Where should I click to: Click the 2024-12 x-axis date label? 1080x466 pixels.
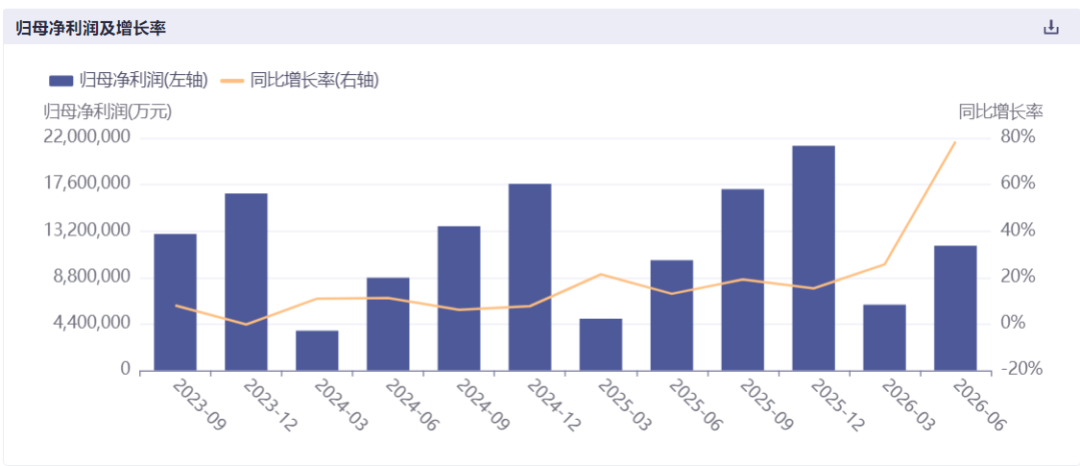tap(553, 405)
